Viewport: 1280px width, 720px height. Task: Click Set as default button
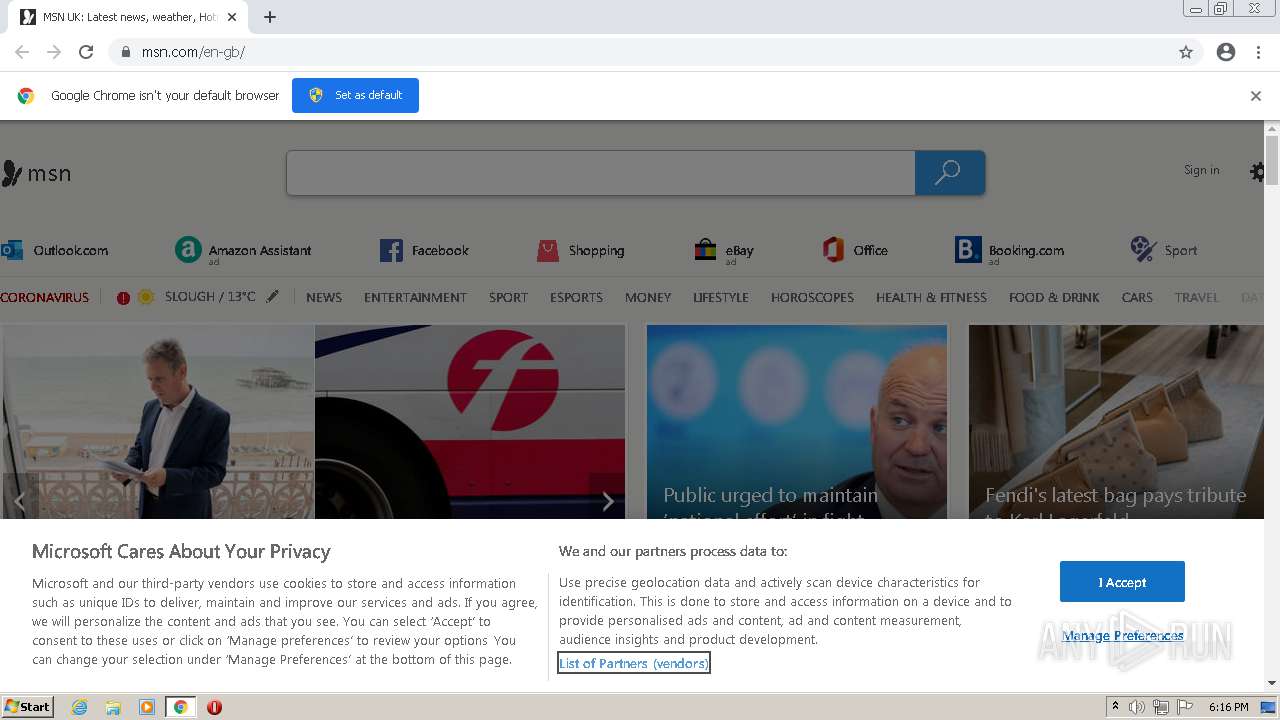[x=355, y=95]
